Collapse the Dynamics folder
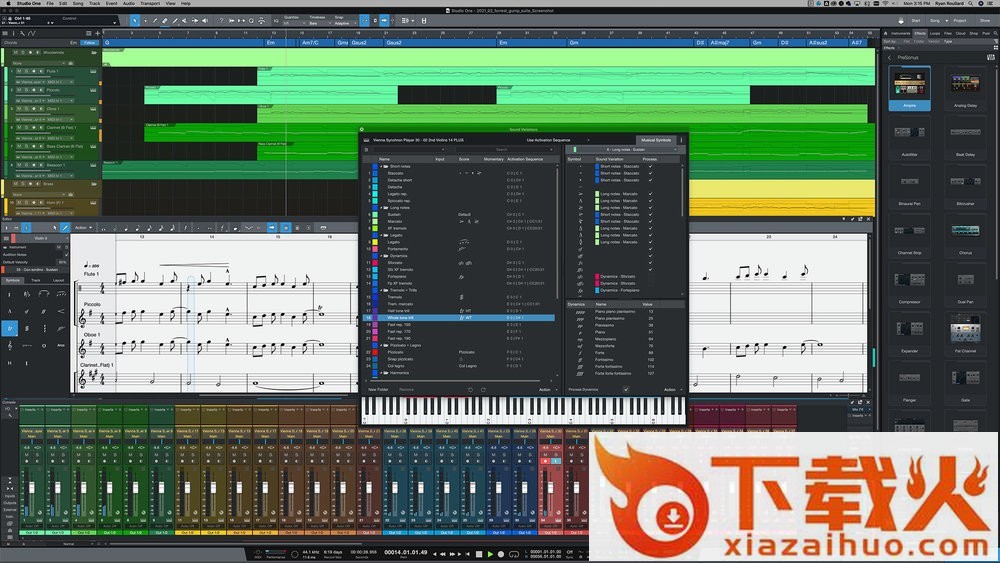This screenshot has height=563, width=1000. click(x=381, y=256)
